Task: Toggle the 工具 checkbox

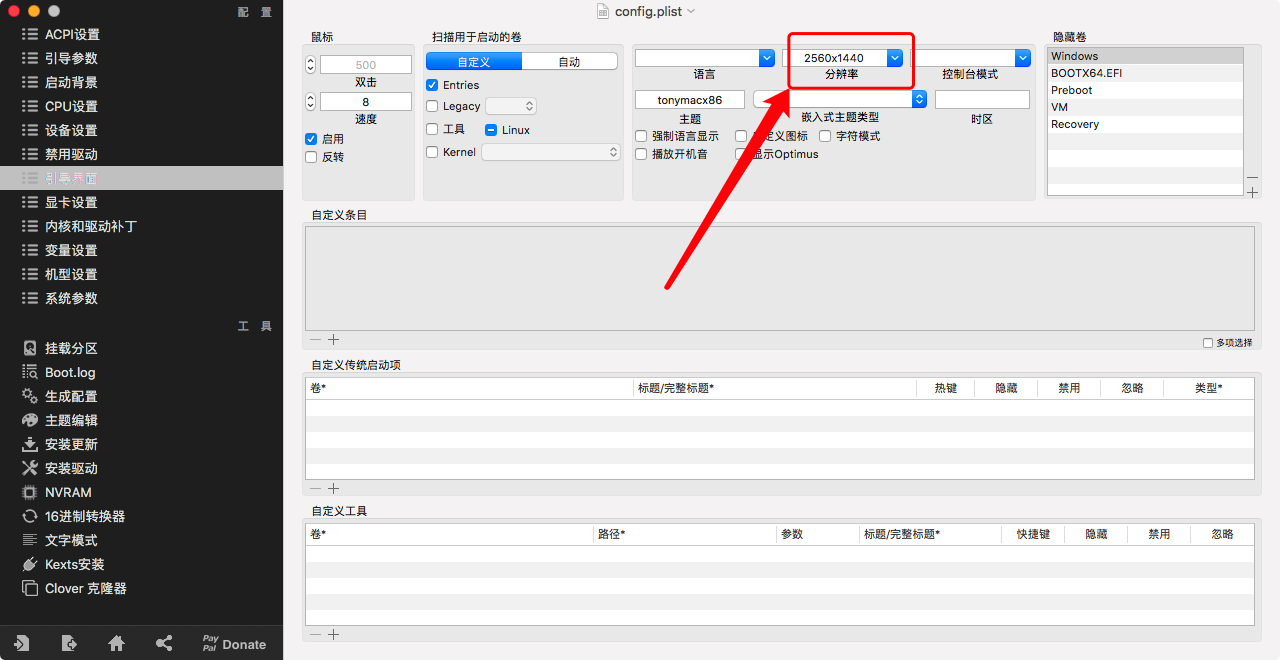Action: [432, 129]
